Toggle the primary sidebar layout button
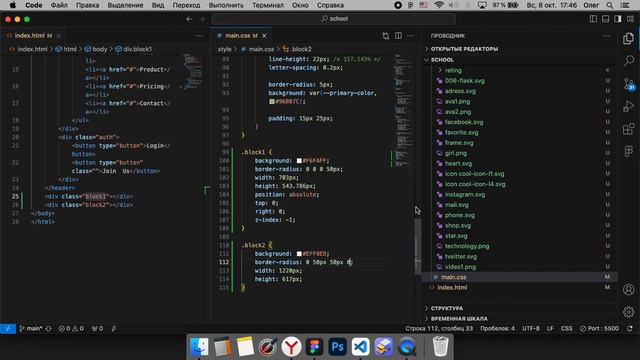The width and height of the screenshot is (640, 360). tap(593, 19)
